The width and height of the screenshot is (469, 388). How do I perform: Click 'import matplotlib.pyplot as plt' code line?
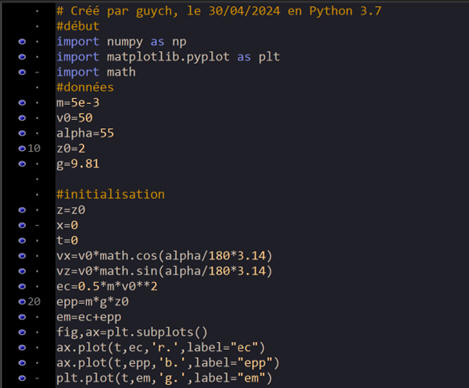pyautogui.click(x=168, y=57)
